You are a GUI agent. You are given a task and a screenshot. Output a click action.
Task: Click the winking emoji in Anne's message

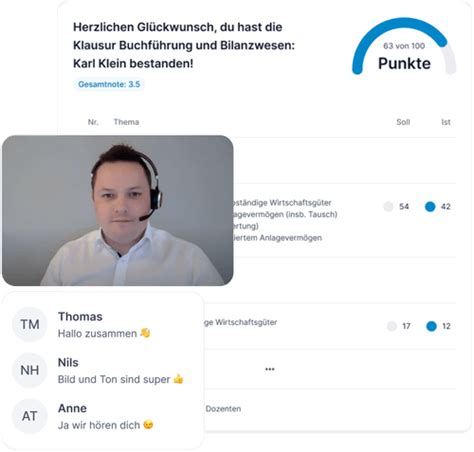148,425
